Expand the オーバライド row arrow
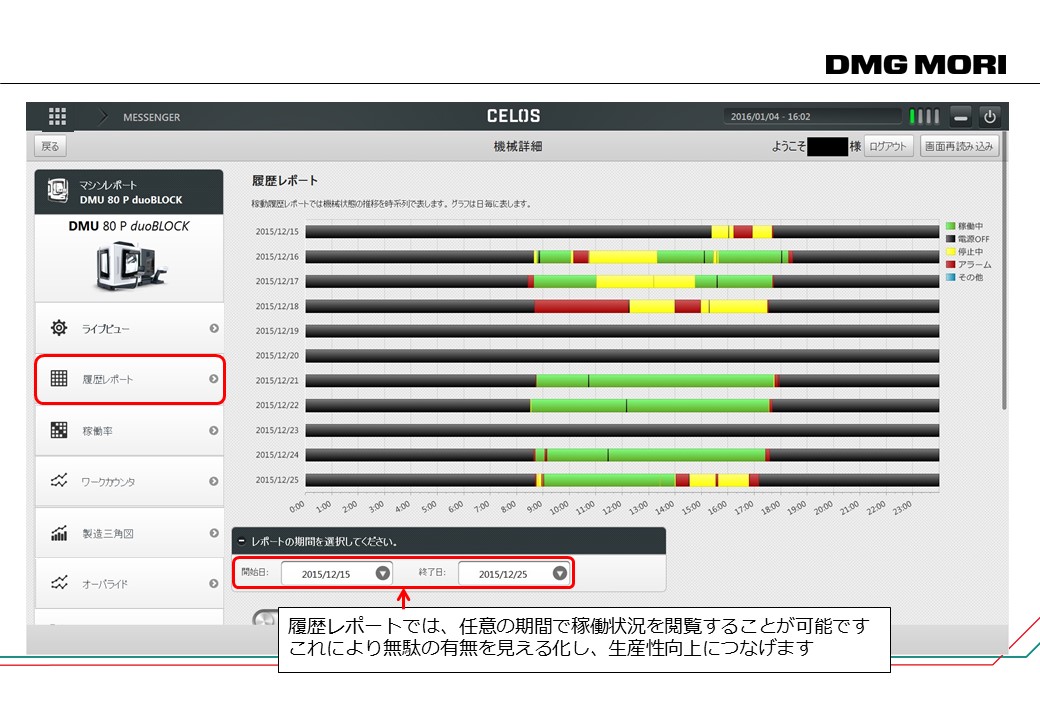This screenshot has width=1040, height=720. tap(214, 583)
